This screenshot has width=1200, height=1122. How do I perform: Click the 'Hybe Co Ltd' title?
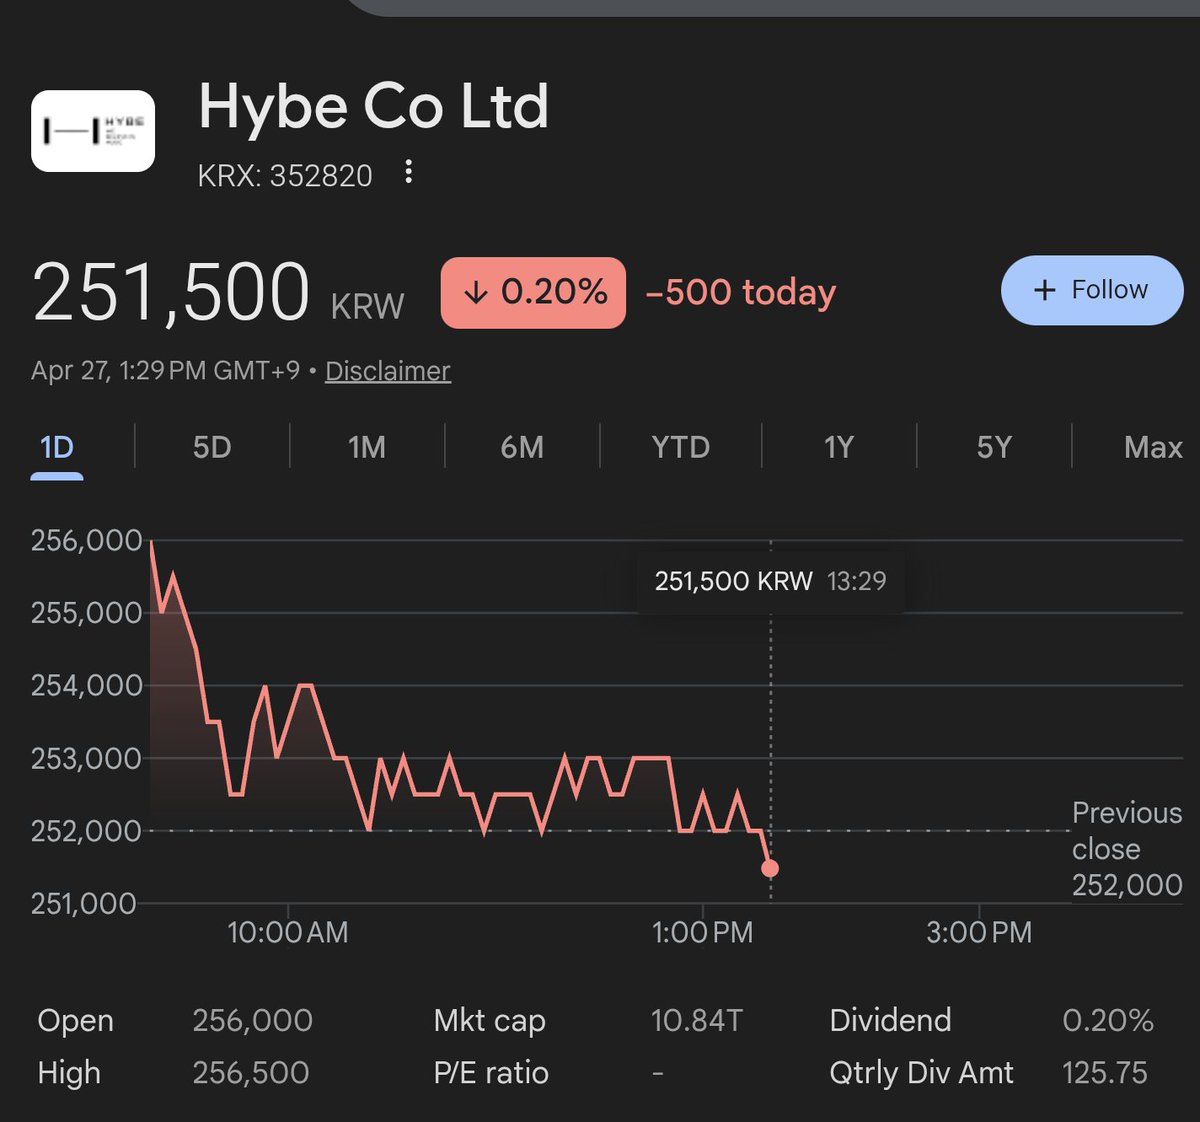click(374, 107)
